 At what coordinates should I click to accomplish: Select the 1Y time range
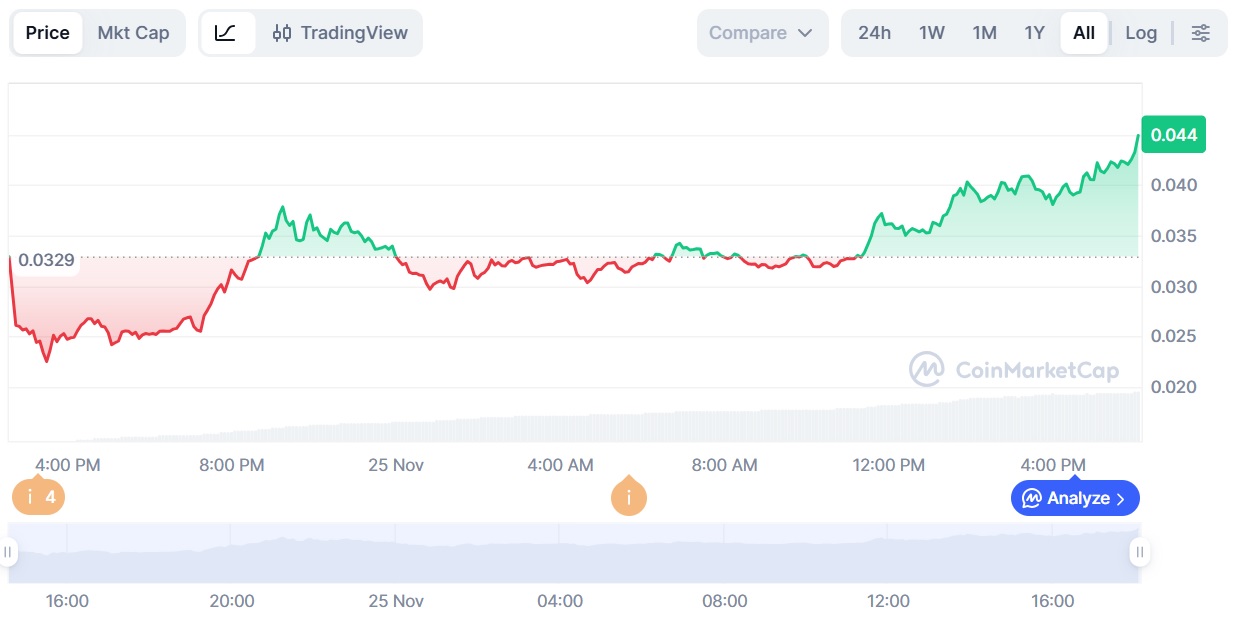click(x=1034, y=33)
